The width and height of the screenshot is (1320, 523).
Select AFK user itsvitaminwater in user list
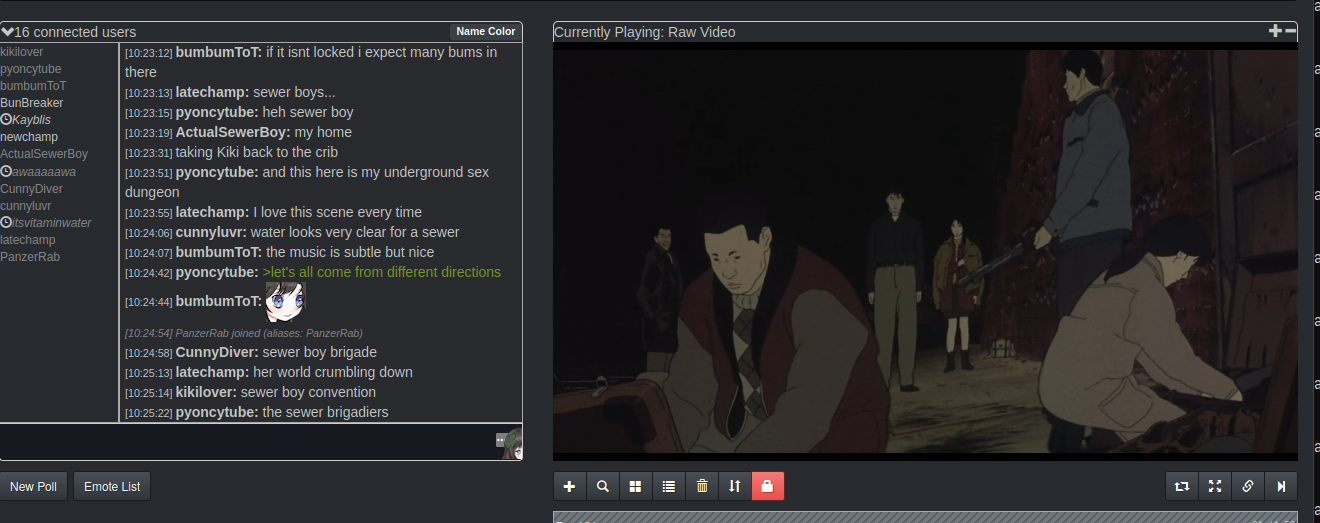[x=46, y=223]
